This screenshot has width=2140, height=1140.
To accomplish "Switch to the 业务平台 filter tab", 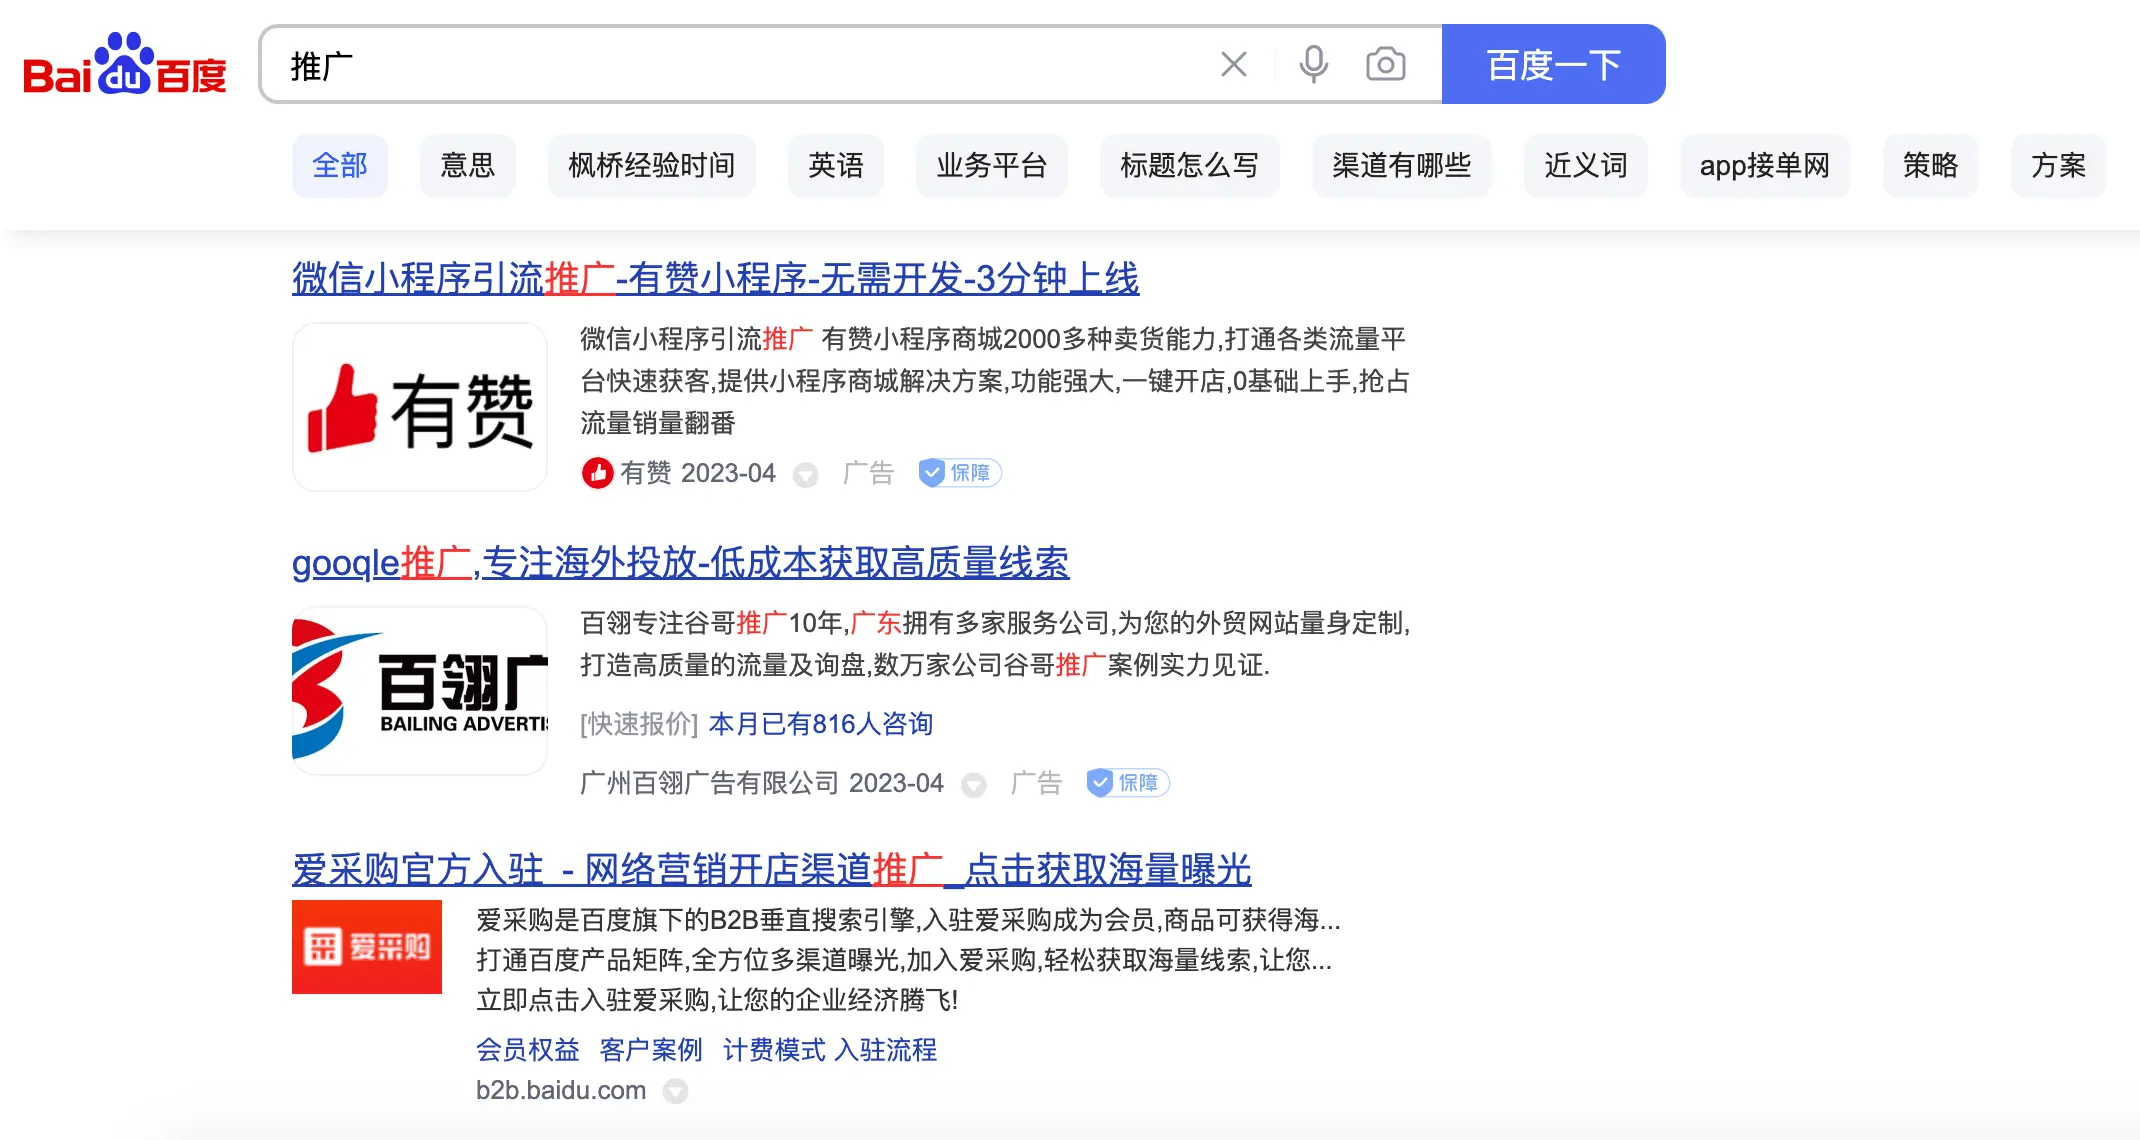I will [991, 165].
